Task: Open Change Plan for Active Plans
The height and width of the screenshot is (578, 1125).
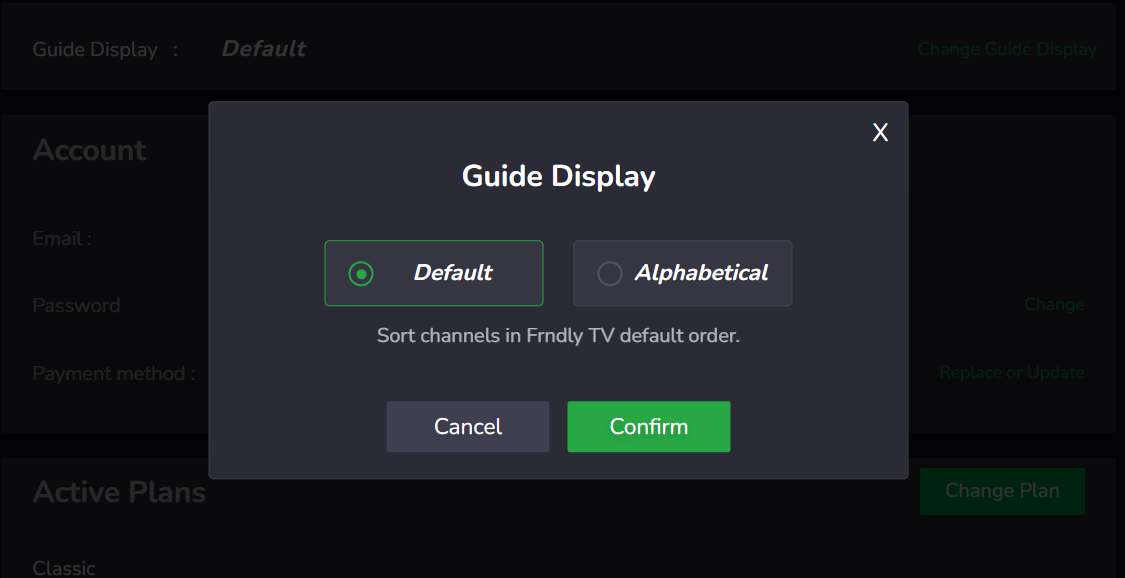Action: 1002,491
